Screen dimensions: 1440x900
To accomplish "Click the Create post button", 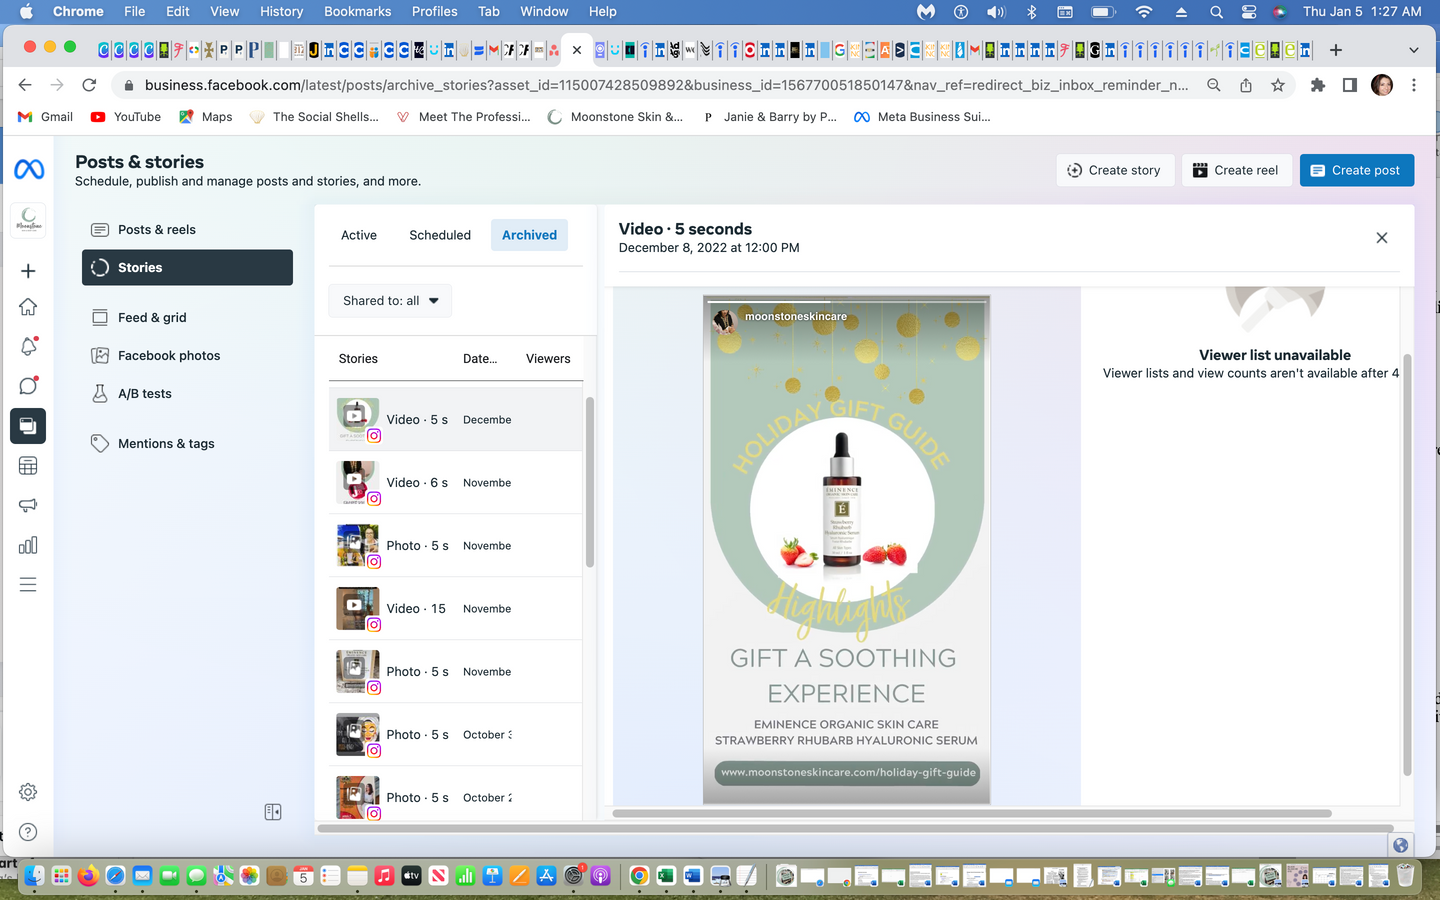I will [1356, 170].
